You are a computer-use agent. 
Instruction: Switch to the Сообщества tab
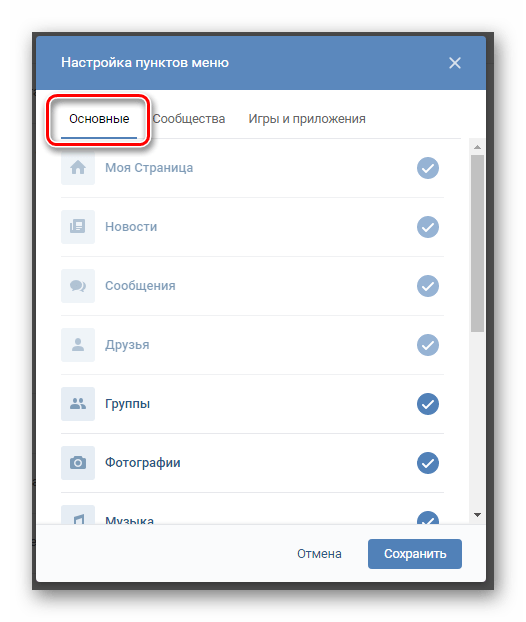(189, 119)
